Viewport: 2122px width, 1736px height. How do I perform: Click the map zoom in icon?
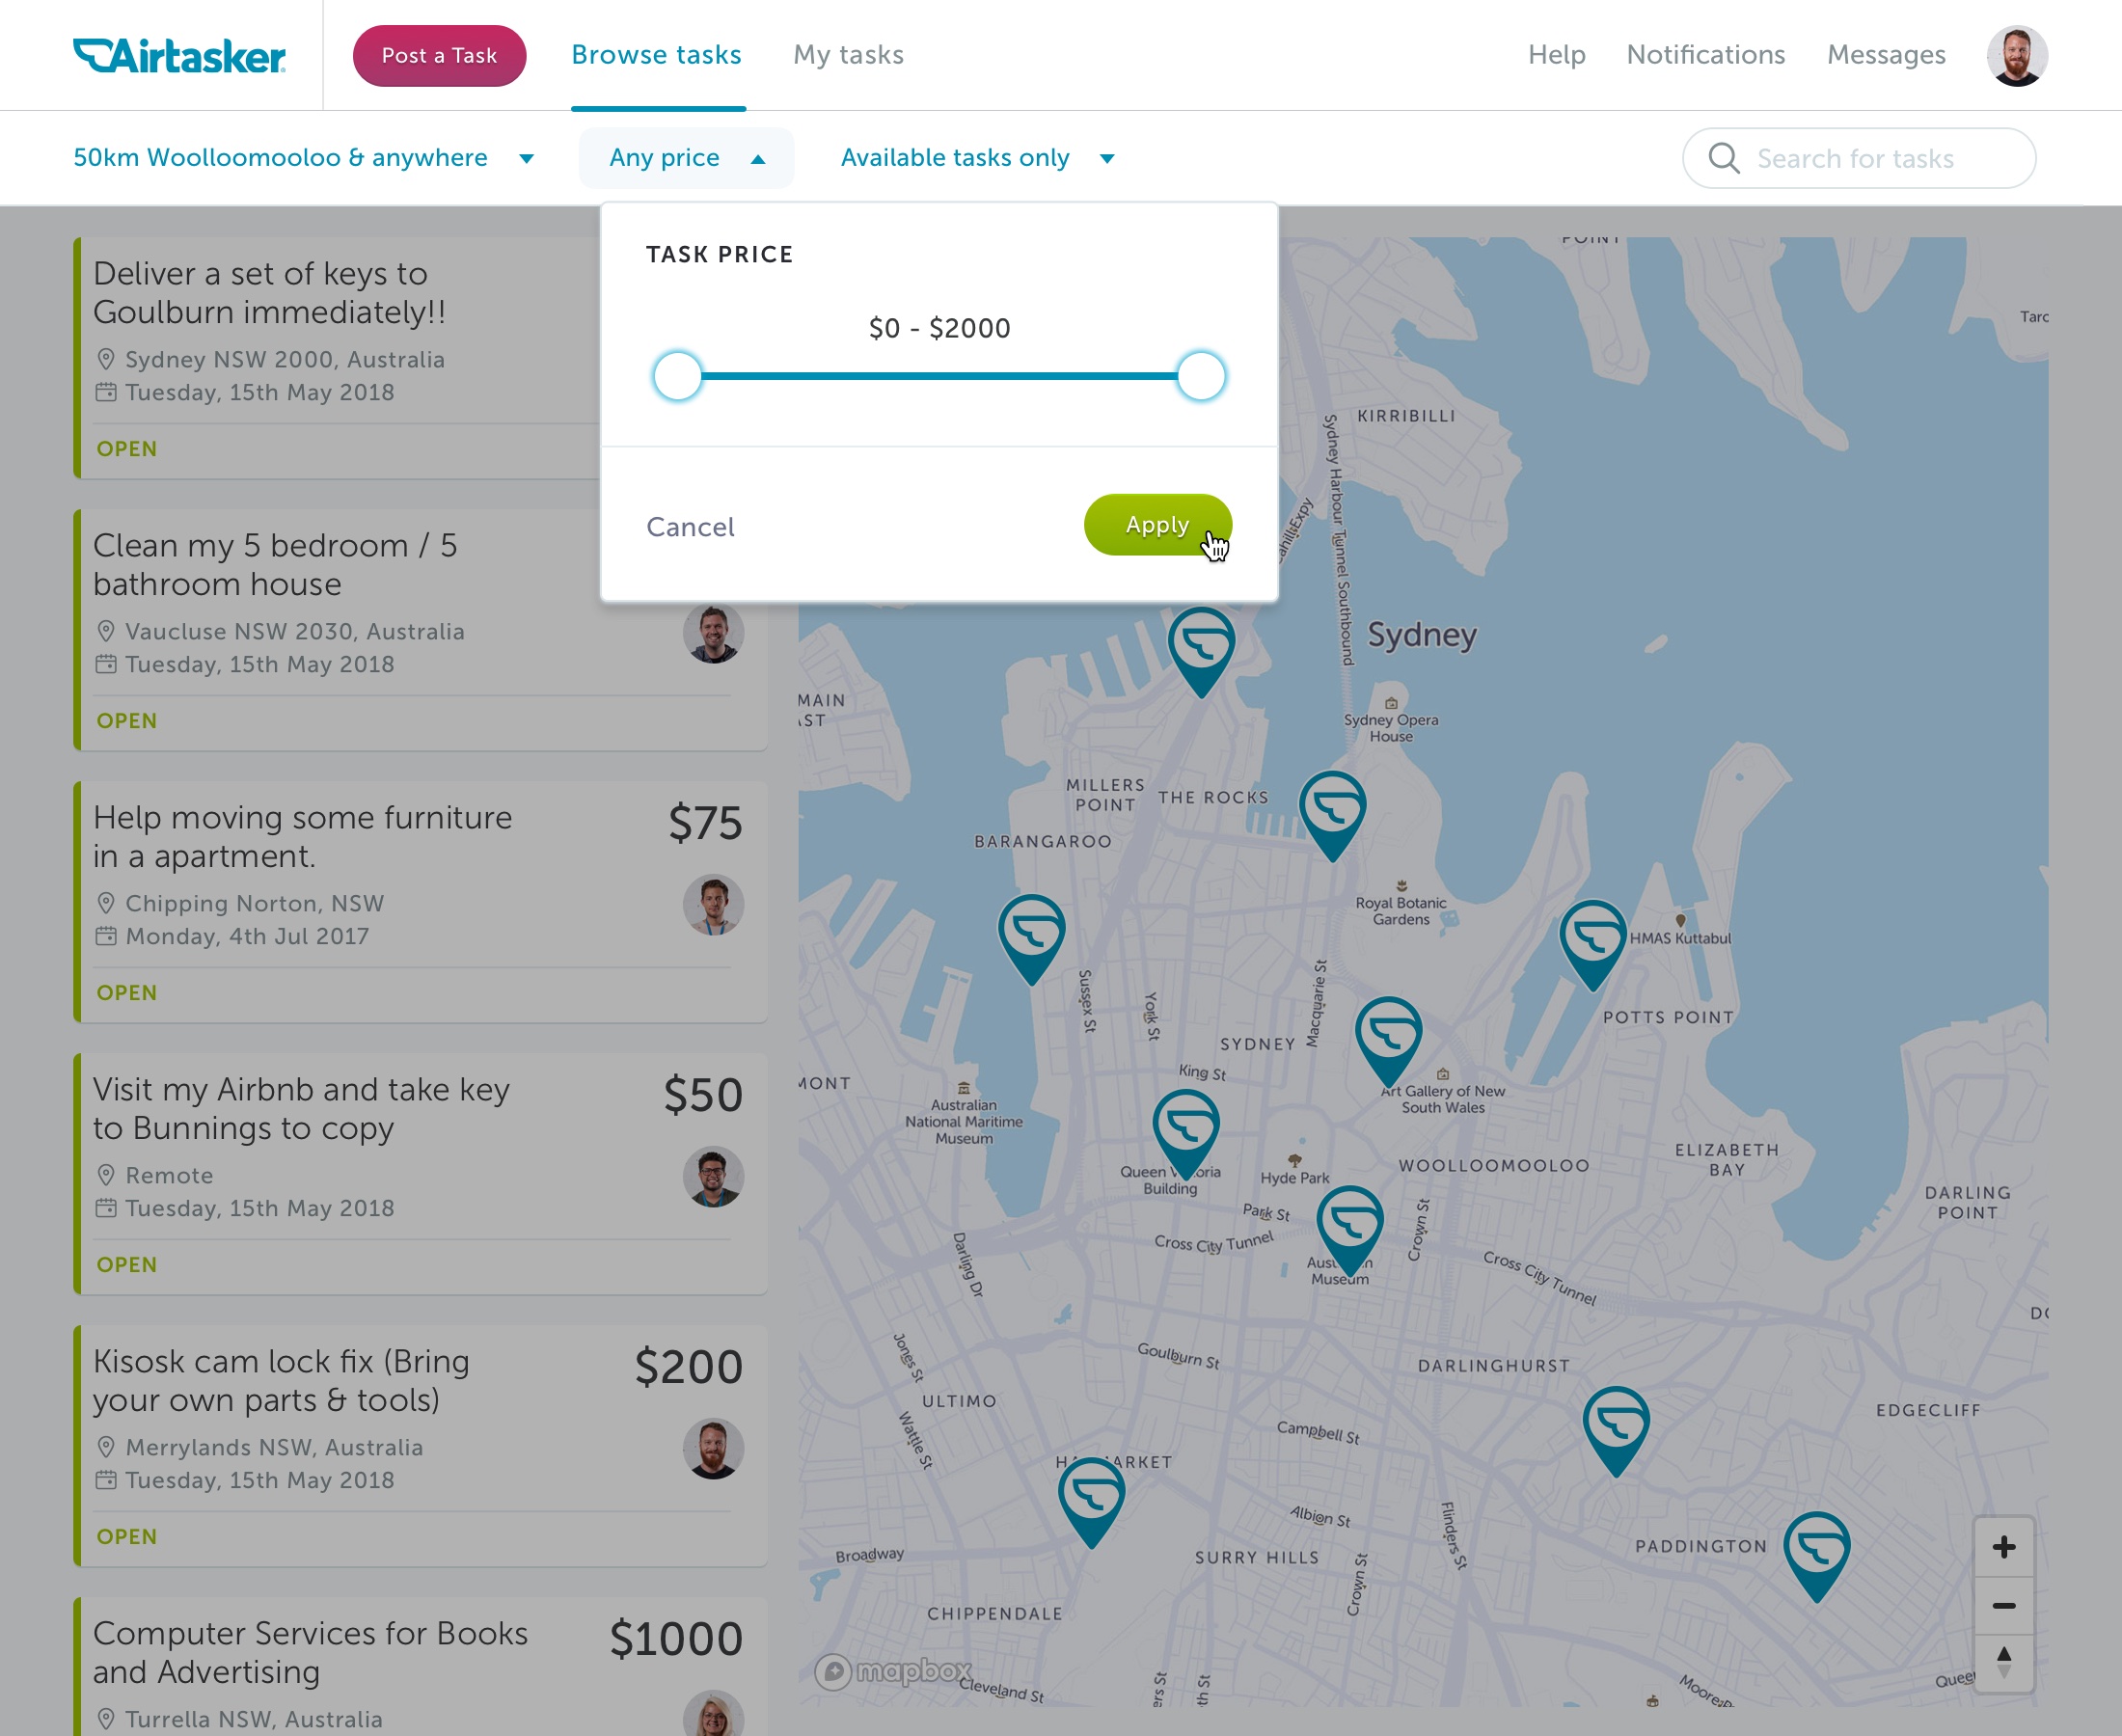pos(2004,1546)
